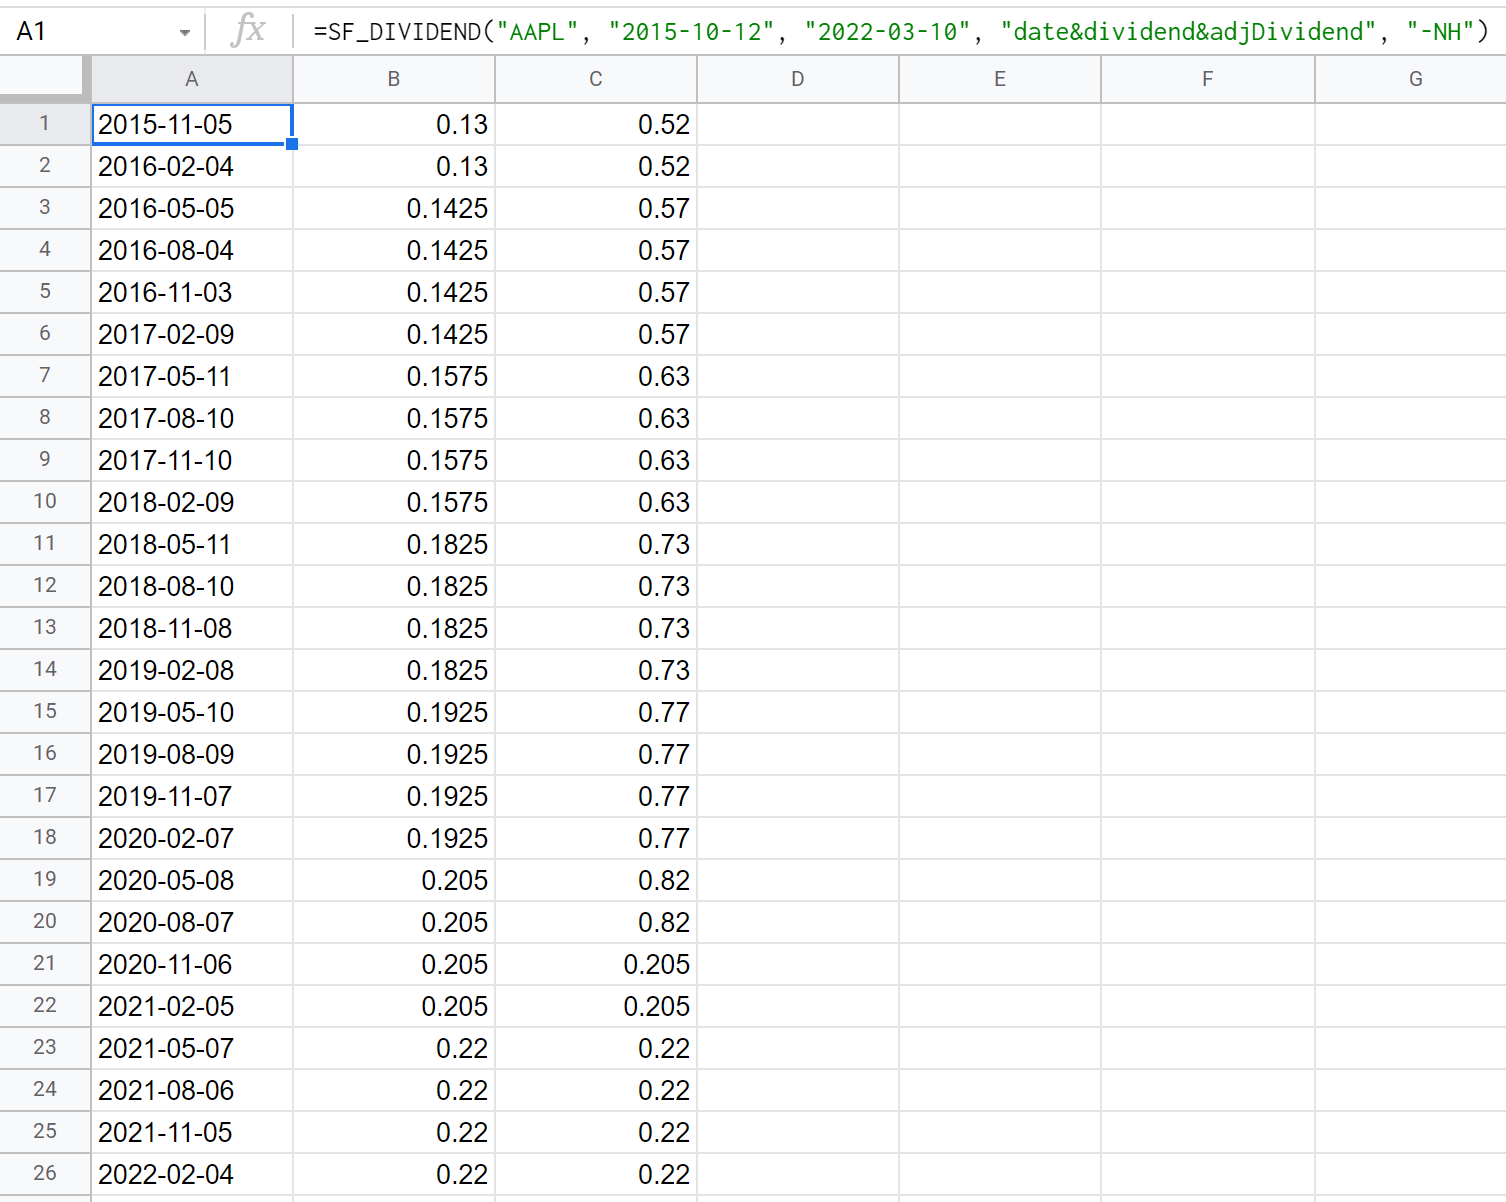Click empty cell D1
Viewport: 1506px width, 1202px height.
[x=798, y=124]
